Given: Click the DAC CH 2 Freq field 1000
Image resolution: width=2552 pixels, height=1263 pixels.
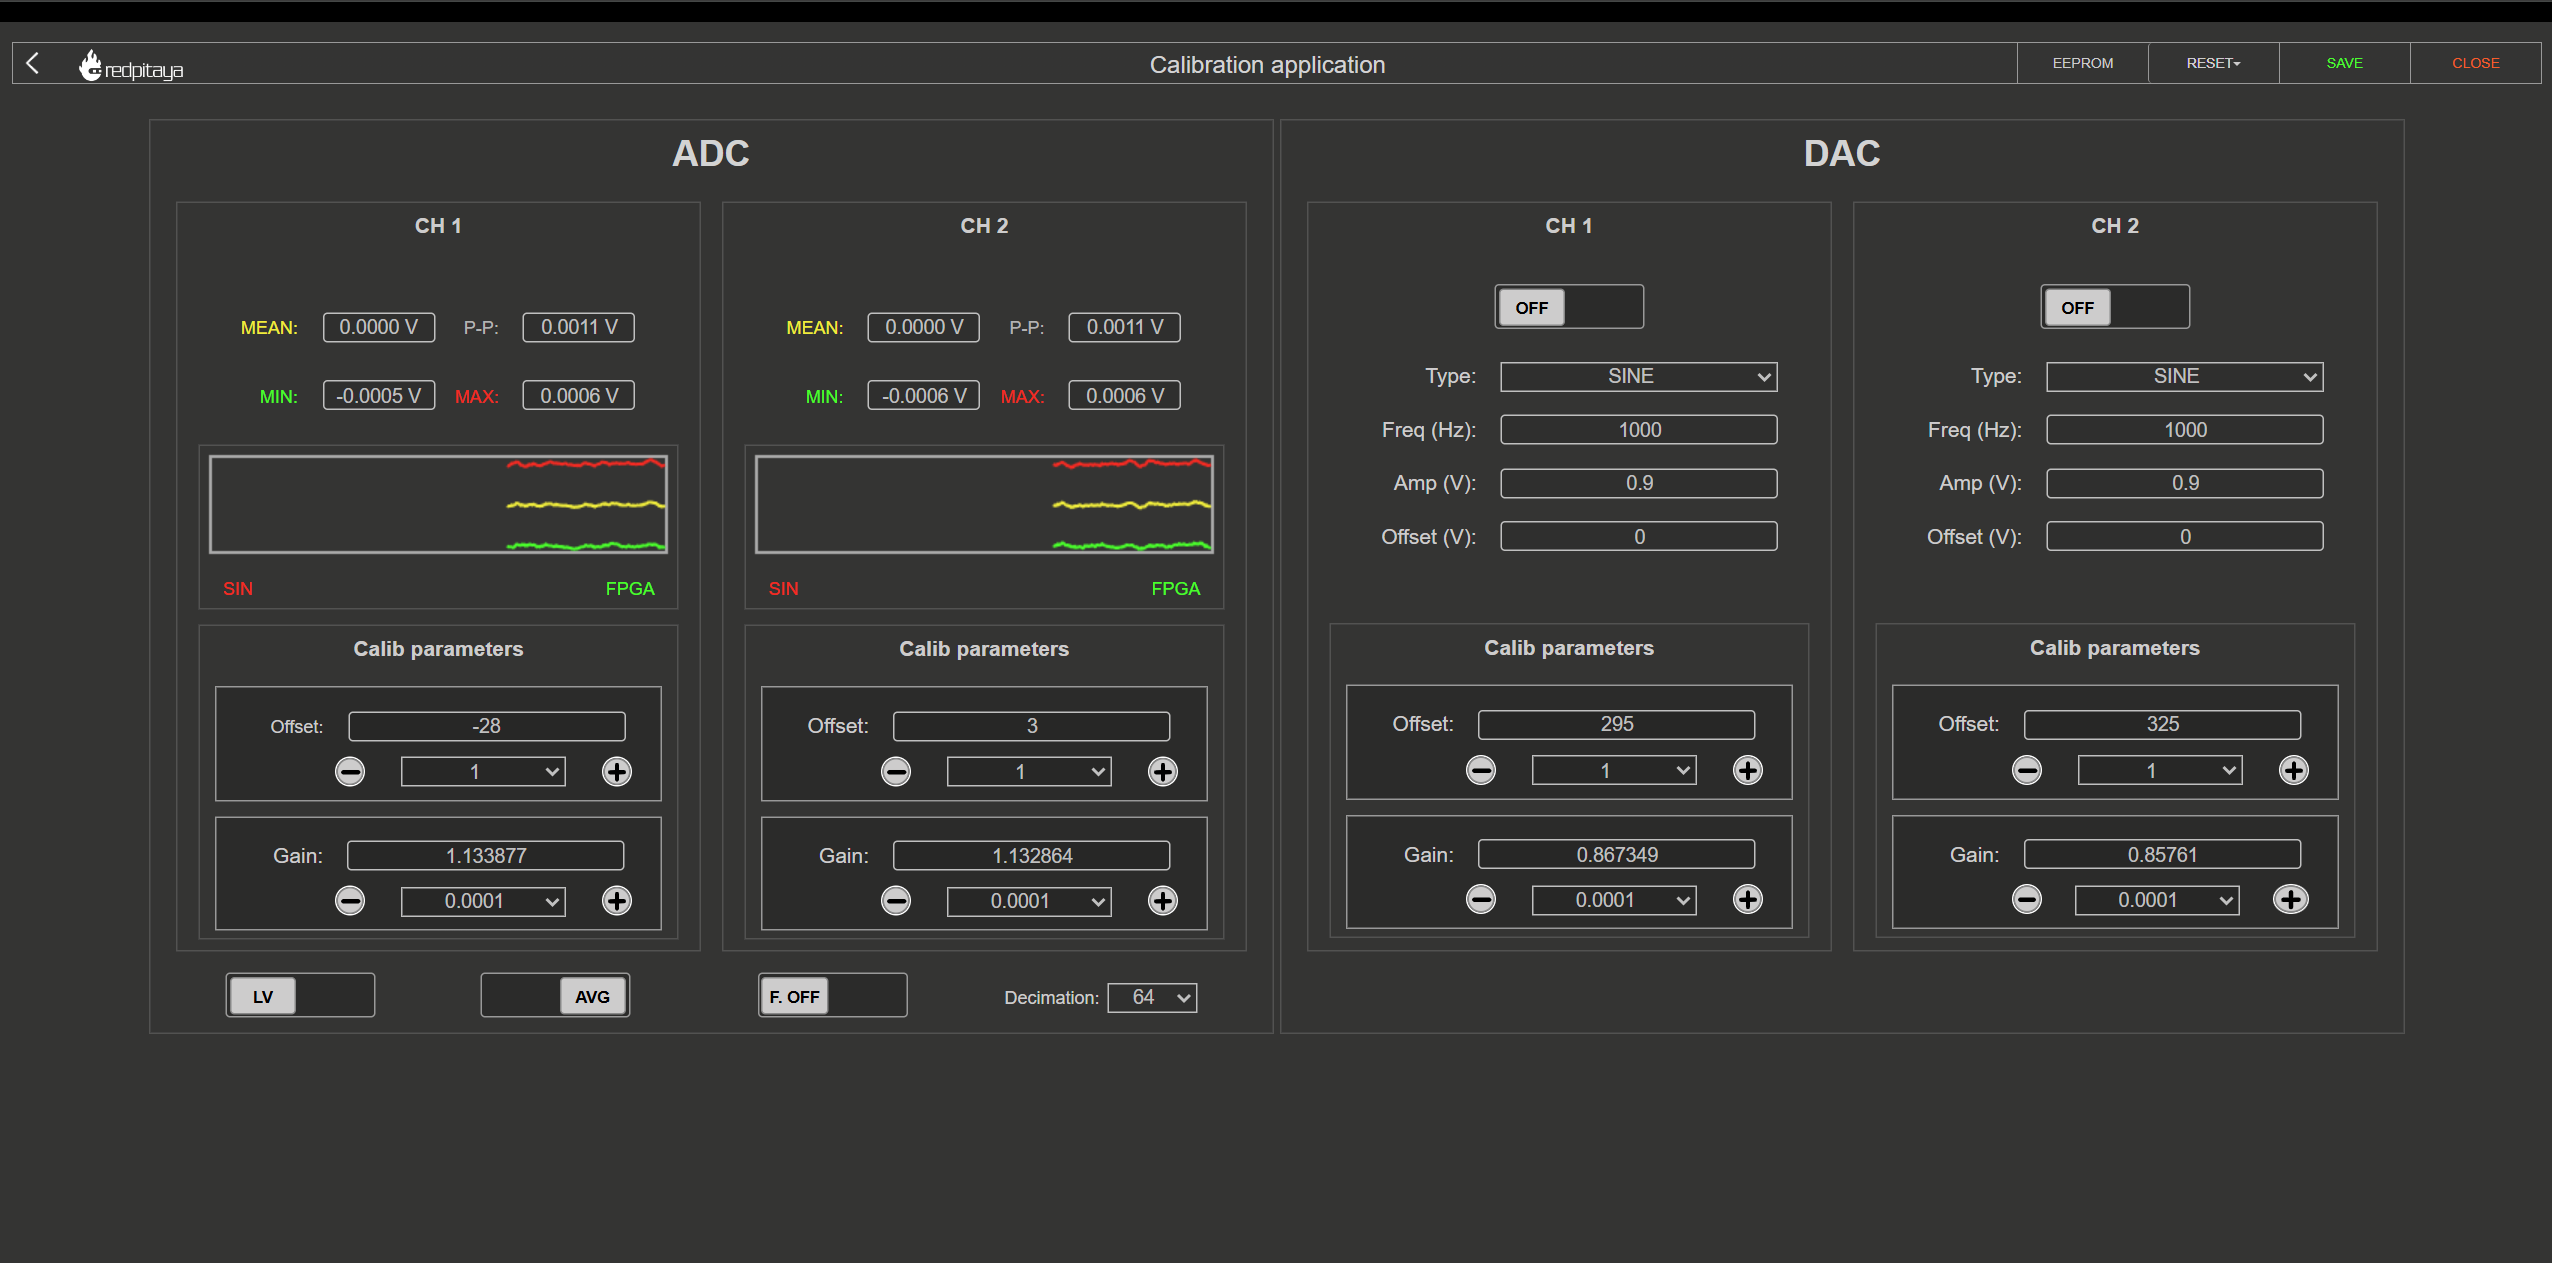Looking at the screenshot, I should point(2185,430).
